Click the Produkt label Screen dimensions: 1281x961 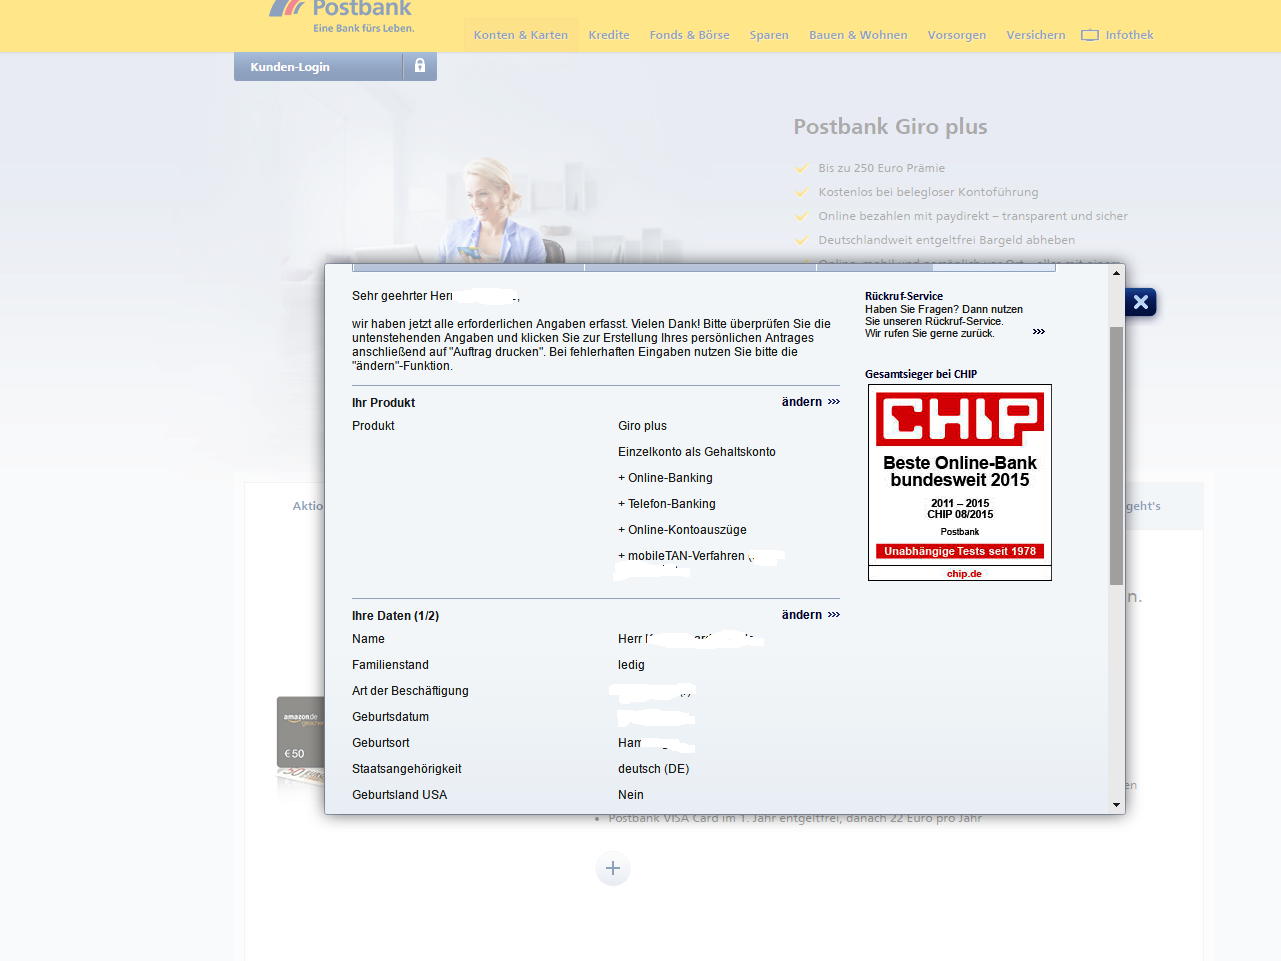(x=373, y=426)
